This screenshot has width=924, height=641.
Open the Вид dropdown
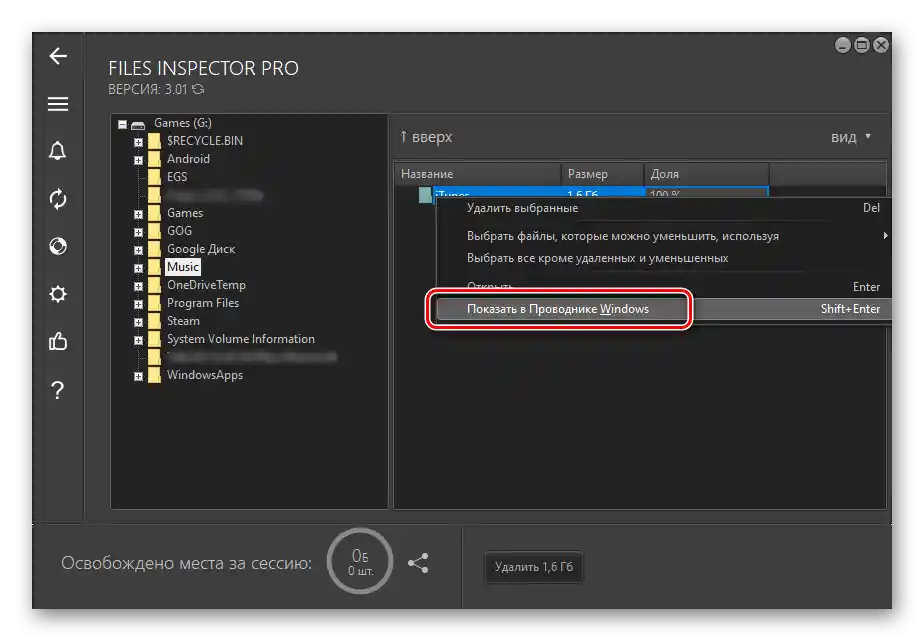[x=850, y=137]
